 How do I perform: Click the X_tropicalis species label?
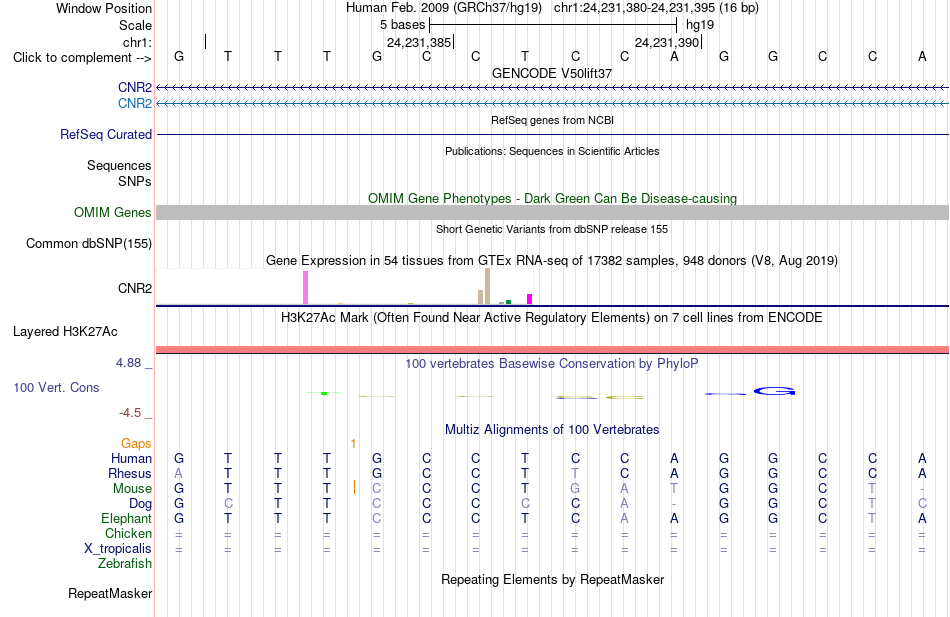point(118,549)
